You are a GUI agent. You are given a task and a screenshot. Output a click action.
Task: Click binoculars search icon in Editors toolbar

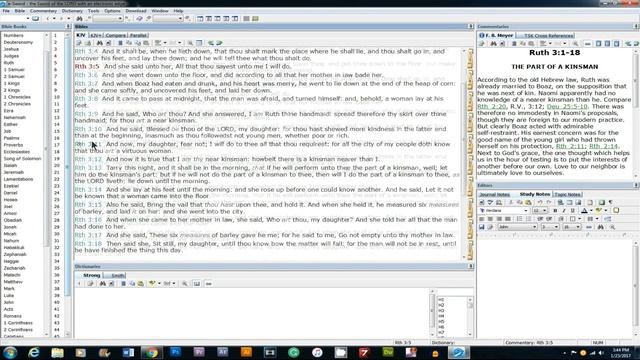(600, 227)
